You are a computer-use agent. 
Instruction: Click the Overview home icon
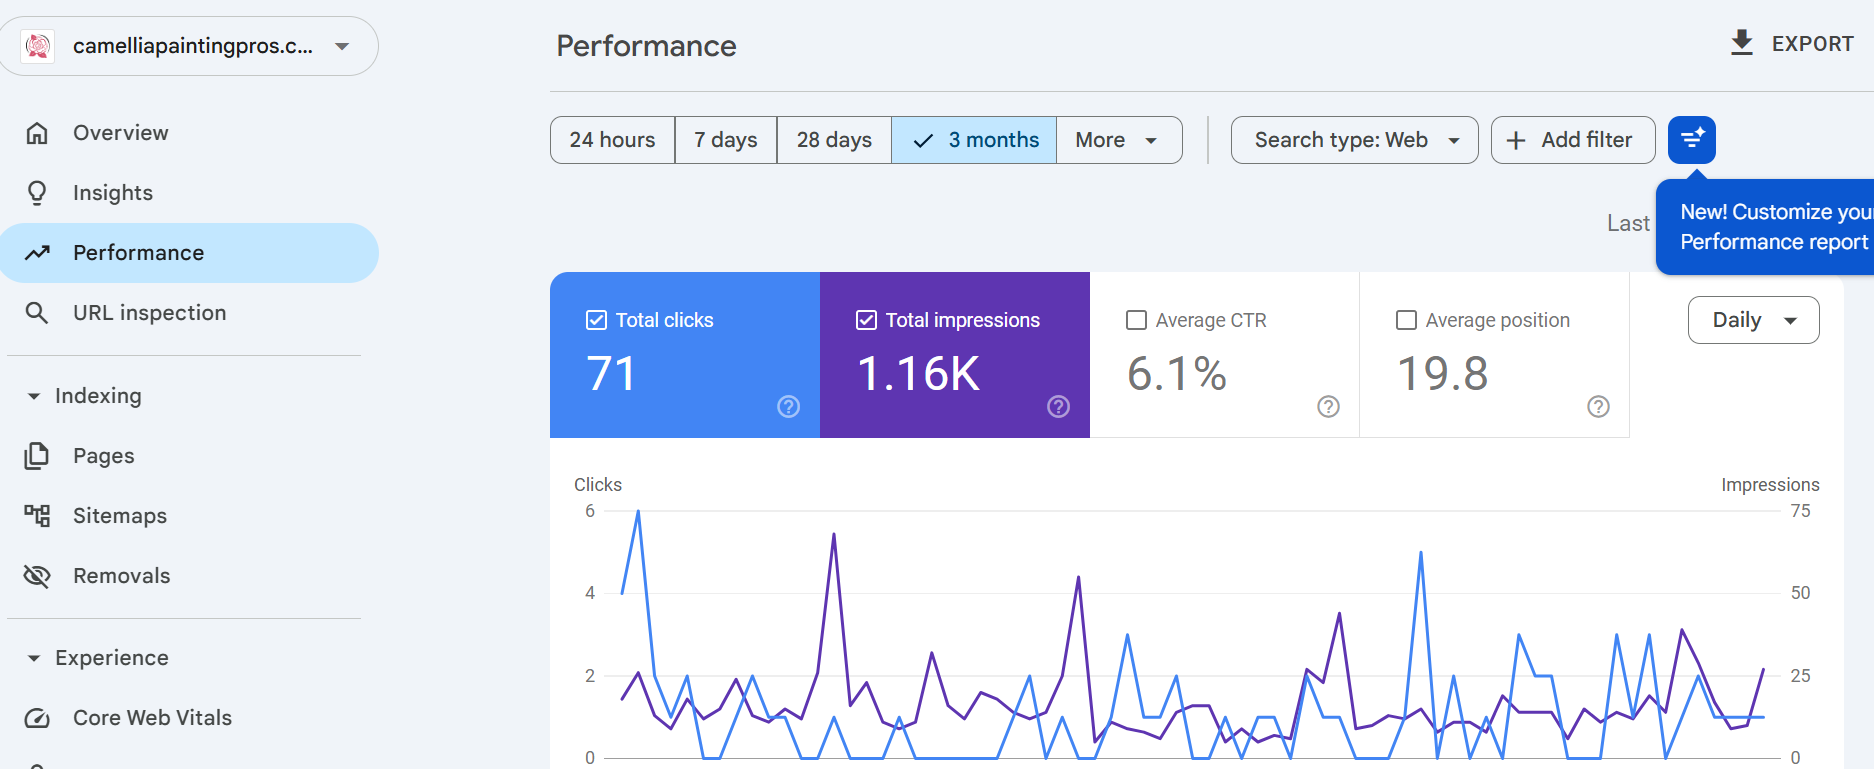37,133
